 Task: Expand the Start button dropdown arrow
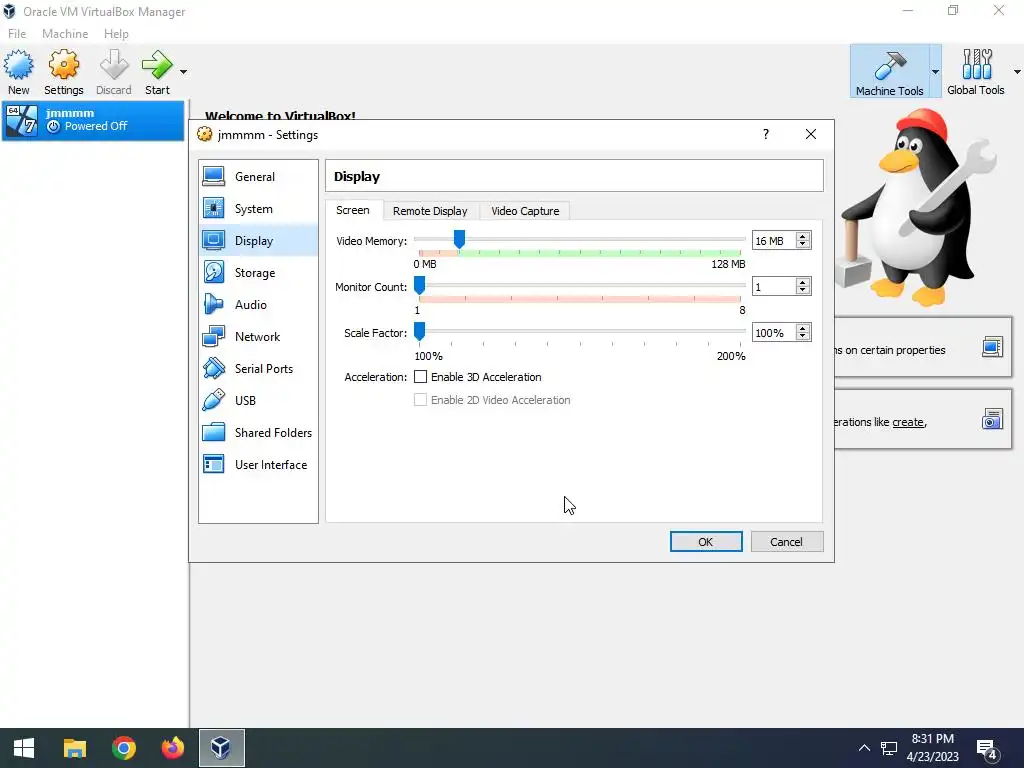tap(184, 72)
